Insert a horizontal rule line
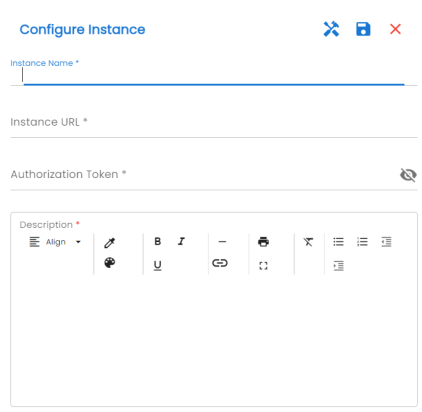 click(222, 242)
